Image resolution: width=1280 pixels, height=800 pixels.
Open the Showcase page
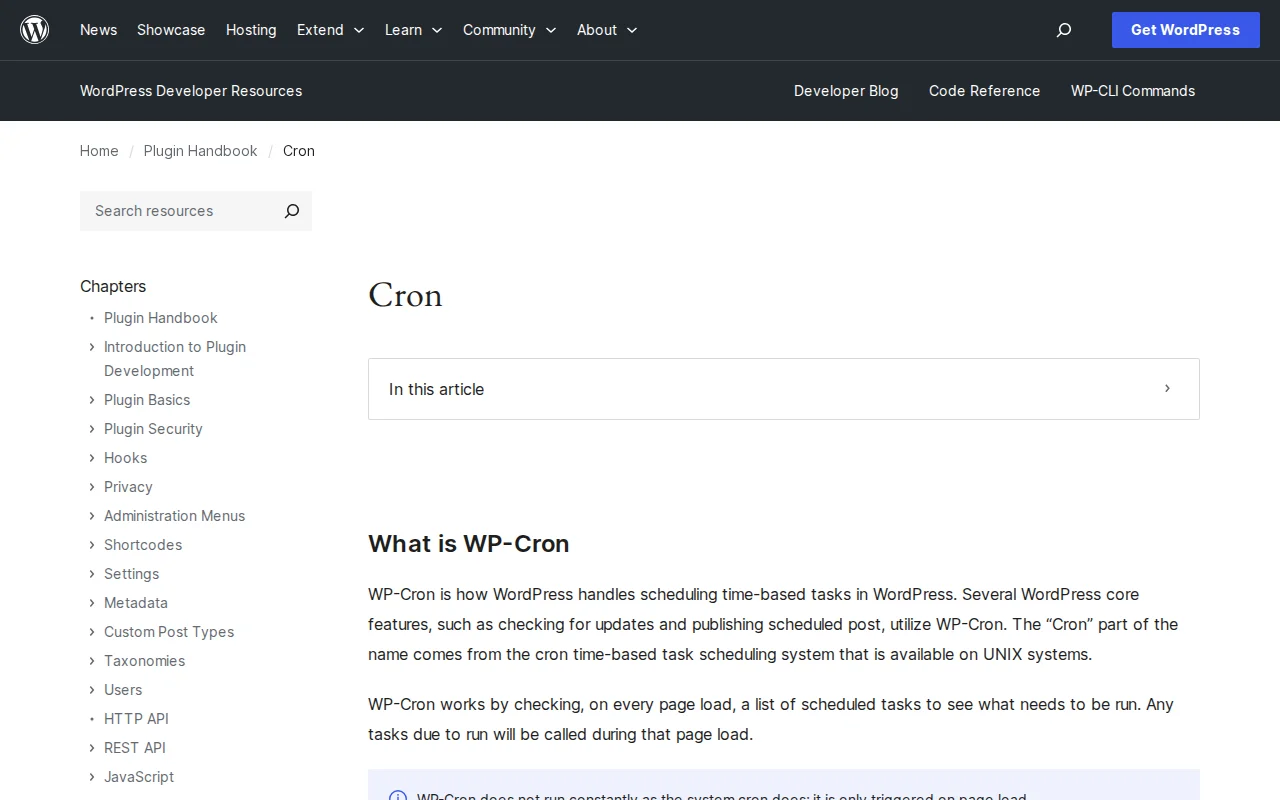[x=170, y=30]
